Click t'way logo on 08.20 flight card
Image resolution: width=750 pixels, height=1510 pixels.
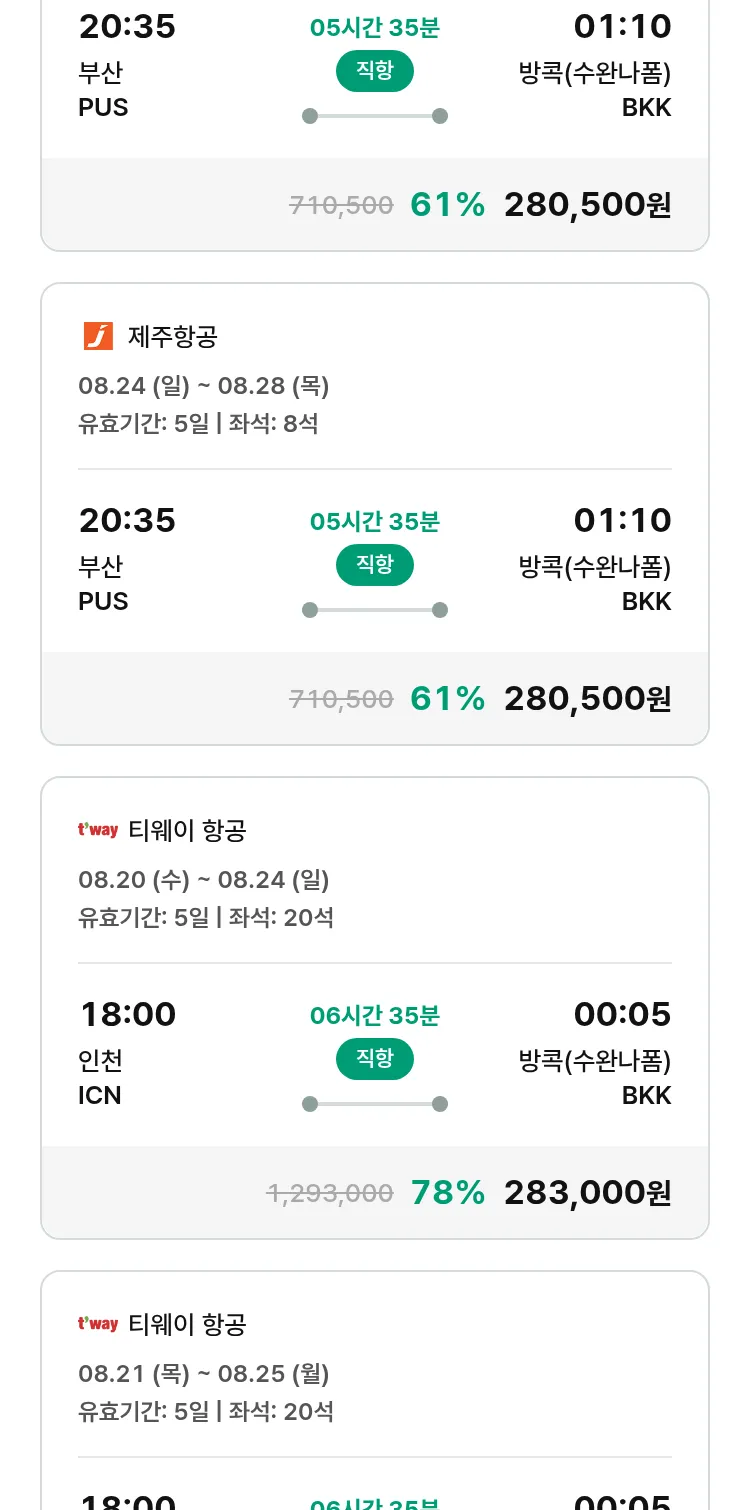coord(98,830)
